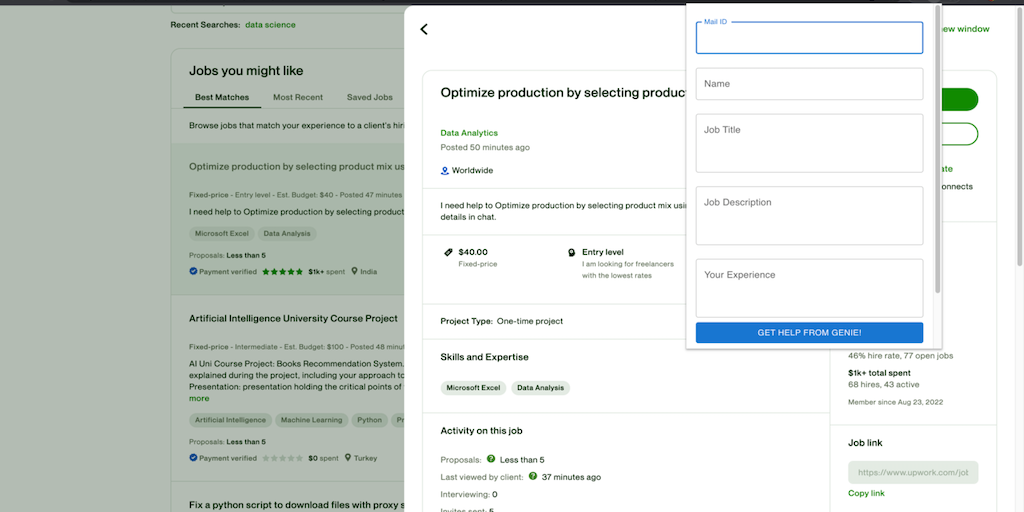Click the Data Analytics category link
1024x512 pixels.
[469, 133]
